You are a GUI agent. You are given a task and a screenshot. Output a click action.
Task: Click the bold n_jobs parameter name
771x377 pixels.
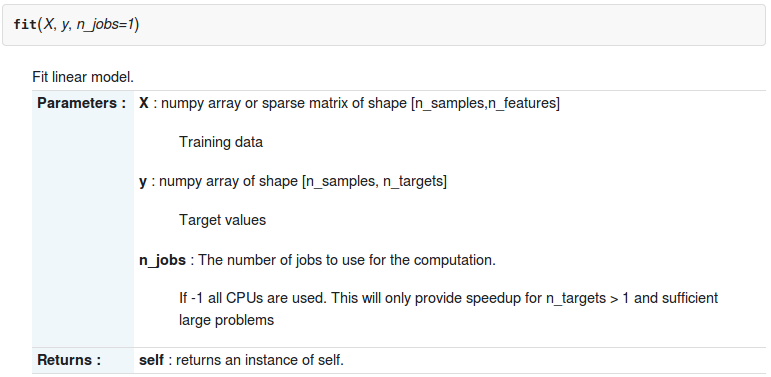(x=162, y=260)
